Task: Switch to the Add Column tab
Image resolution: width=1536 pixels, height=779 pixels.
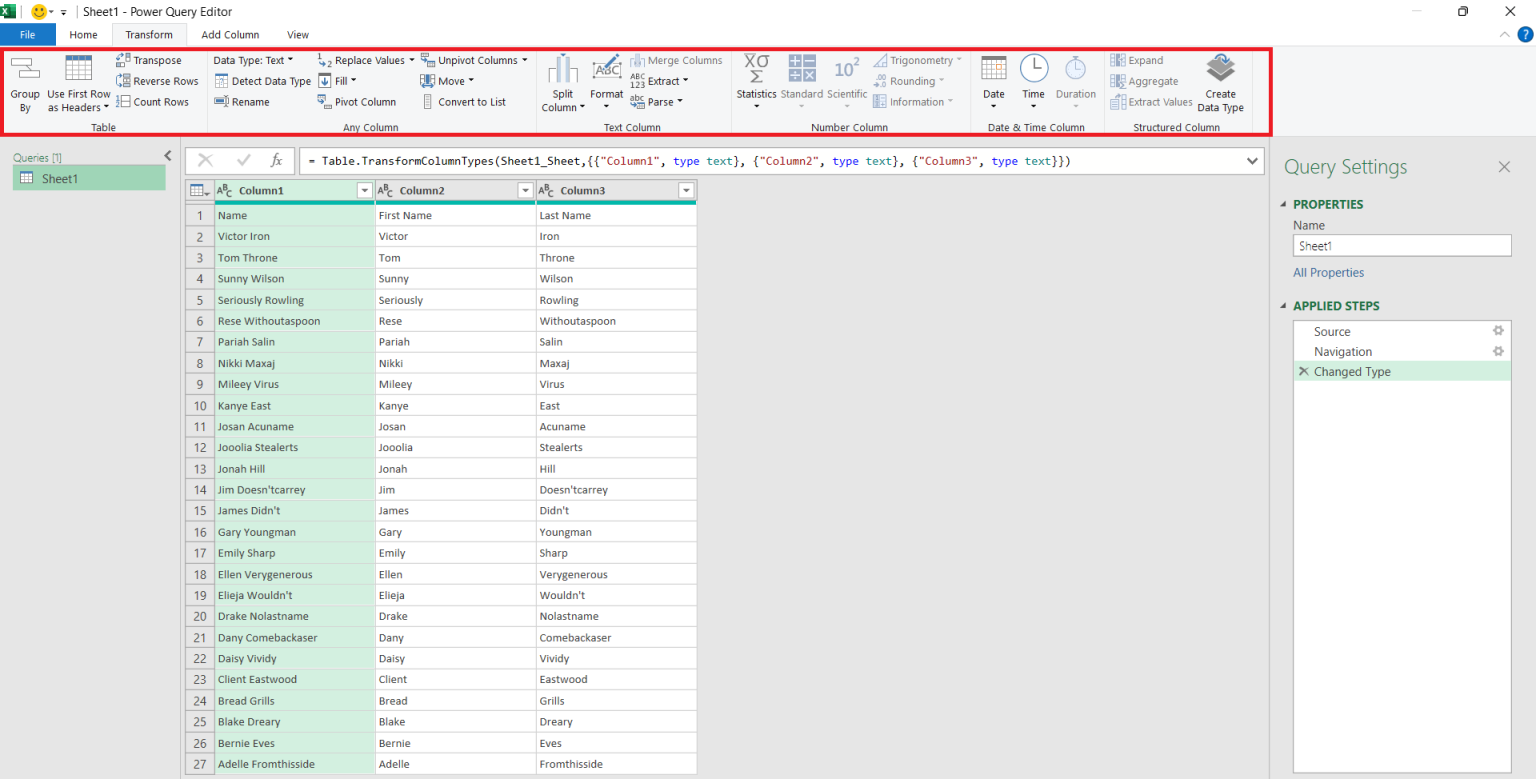Action: click(x=230, y=35)
